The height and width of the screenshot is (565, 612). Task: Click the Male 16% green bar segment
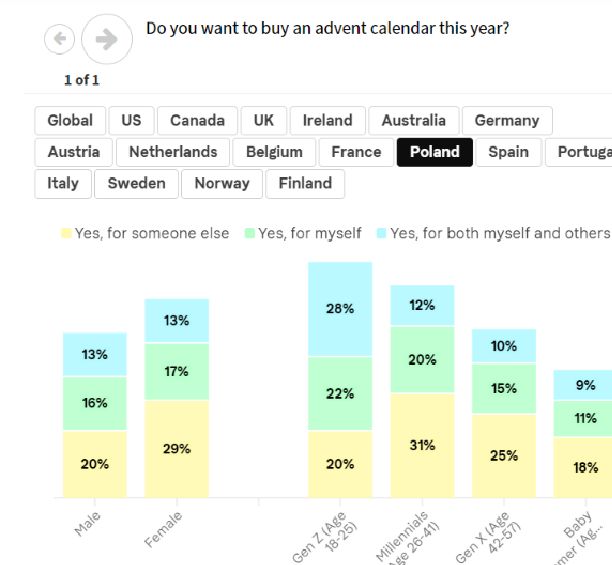point(95,403)
